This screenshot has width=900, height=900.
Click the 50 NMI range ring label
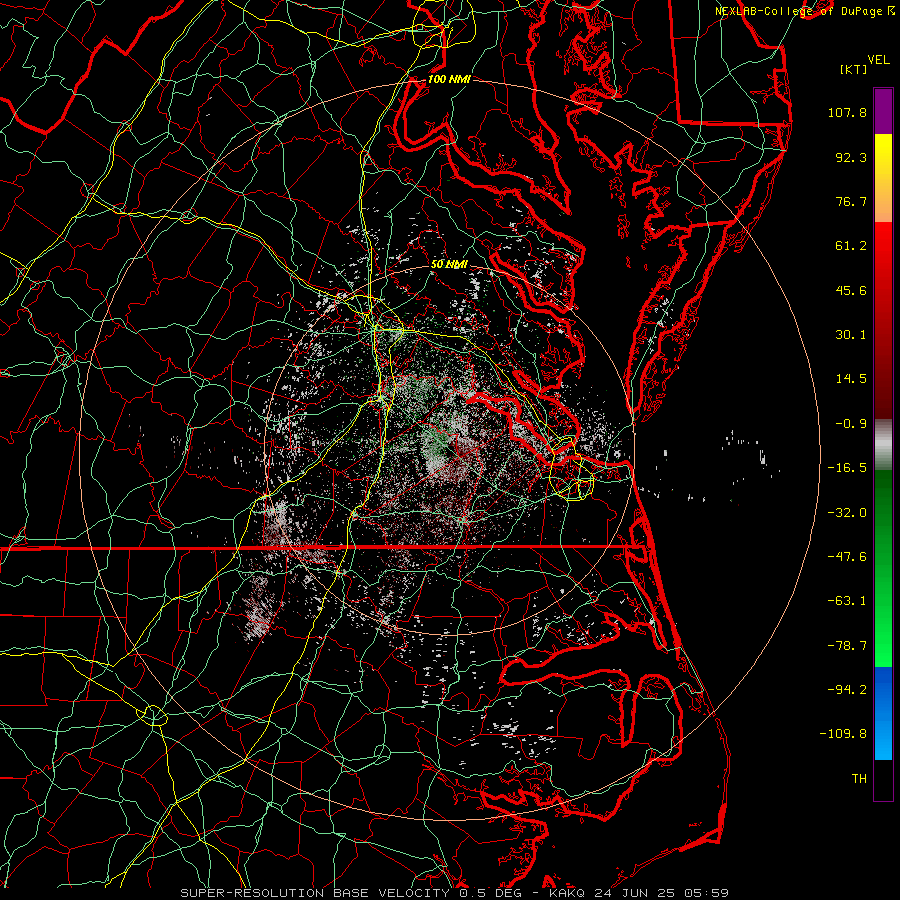pos(449,264)
